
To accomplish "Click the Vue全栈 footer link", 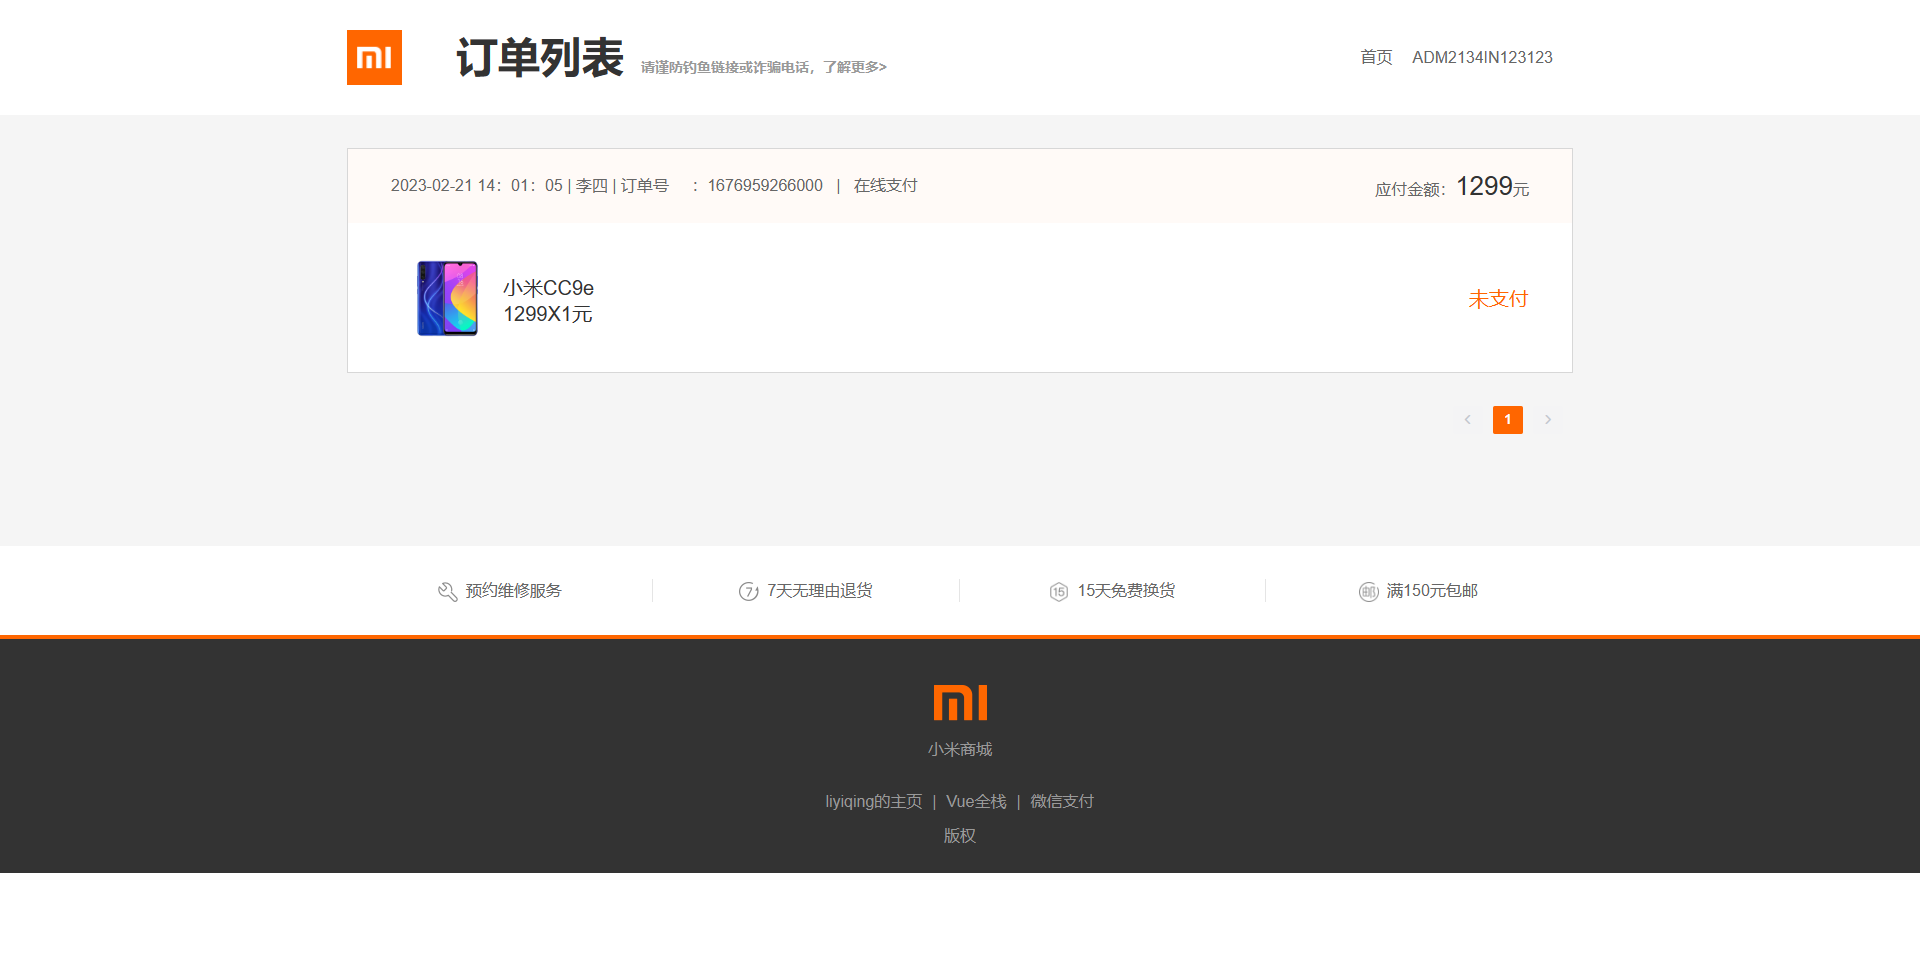I will click(x=974, y=801).
